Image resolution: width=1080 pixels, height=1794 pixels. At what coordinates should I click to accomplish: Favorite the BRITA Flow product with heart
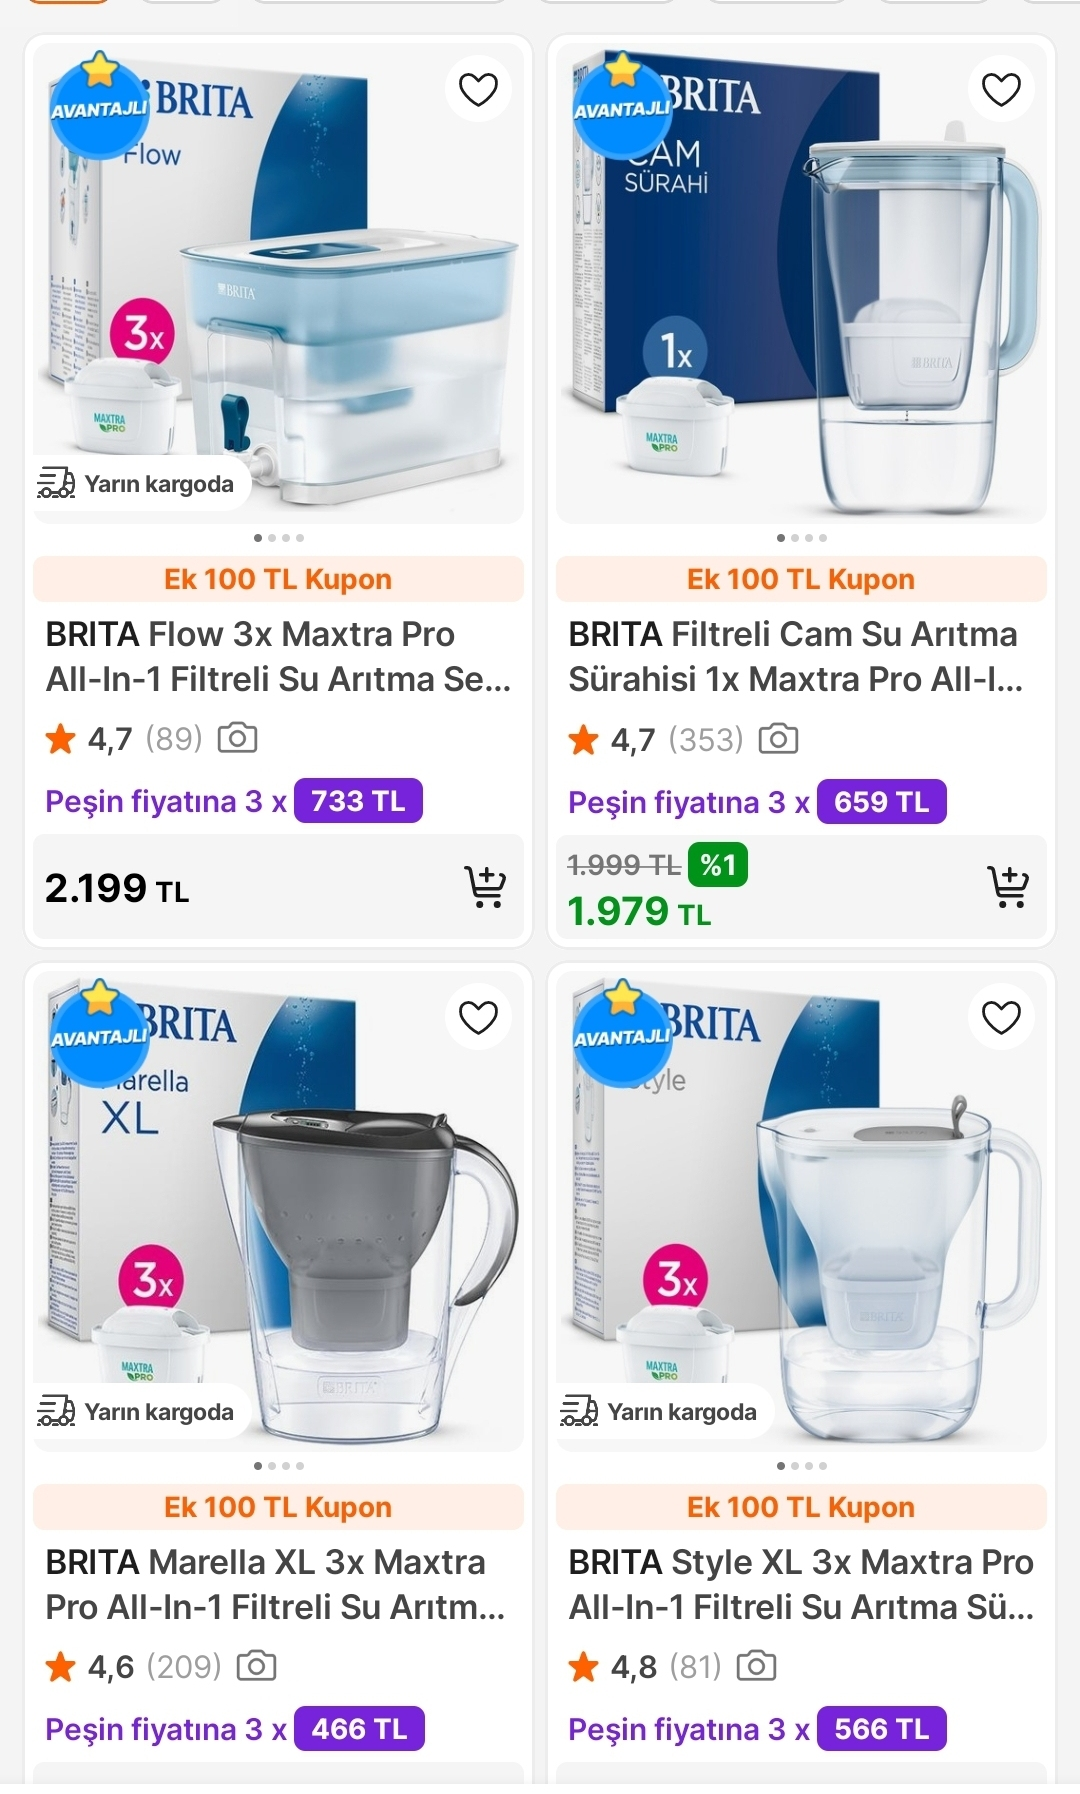[x=478, y=89]
